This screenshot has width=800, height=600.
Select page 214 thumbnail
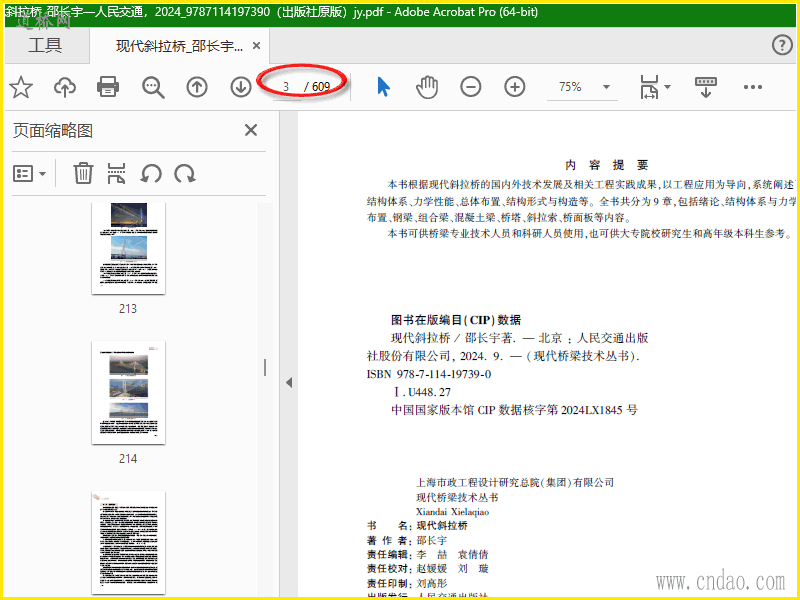[x=128, y=391]
